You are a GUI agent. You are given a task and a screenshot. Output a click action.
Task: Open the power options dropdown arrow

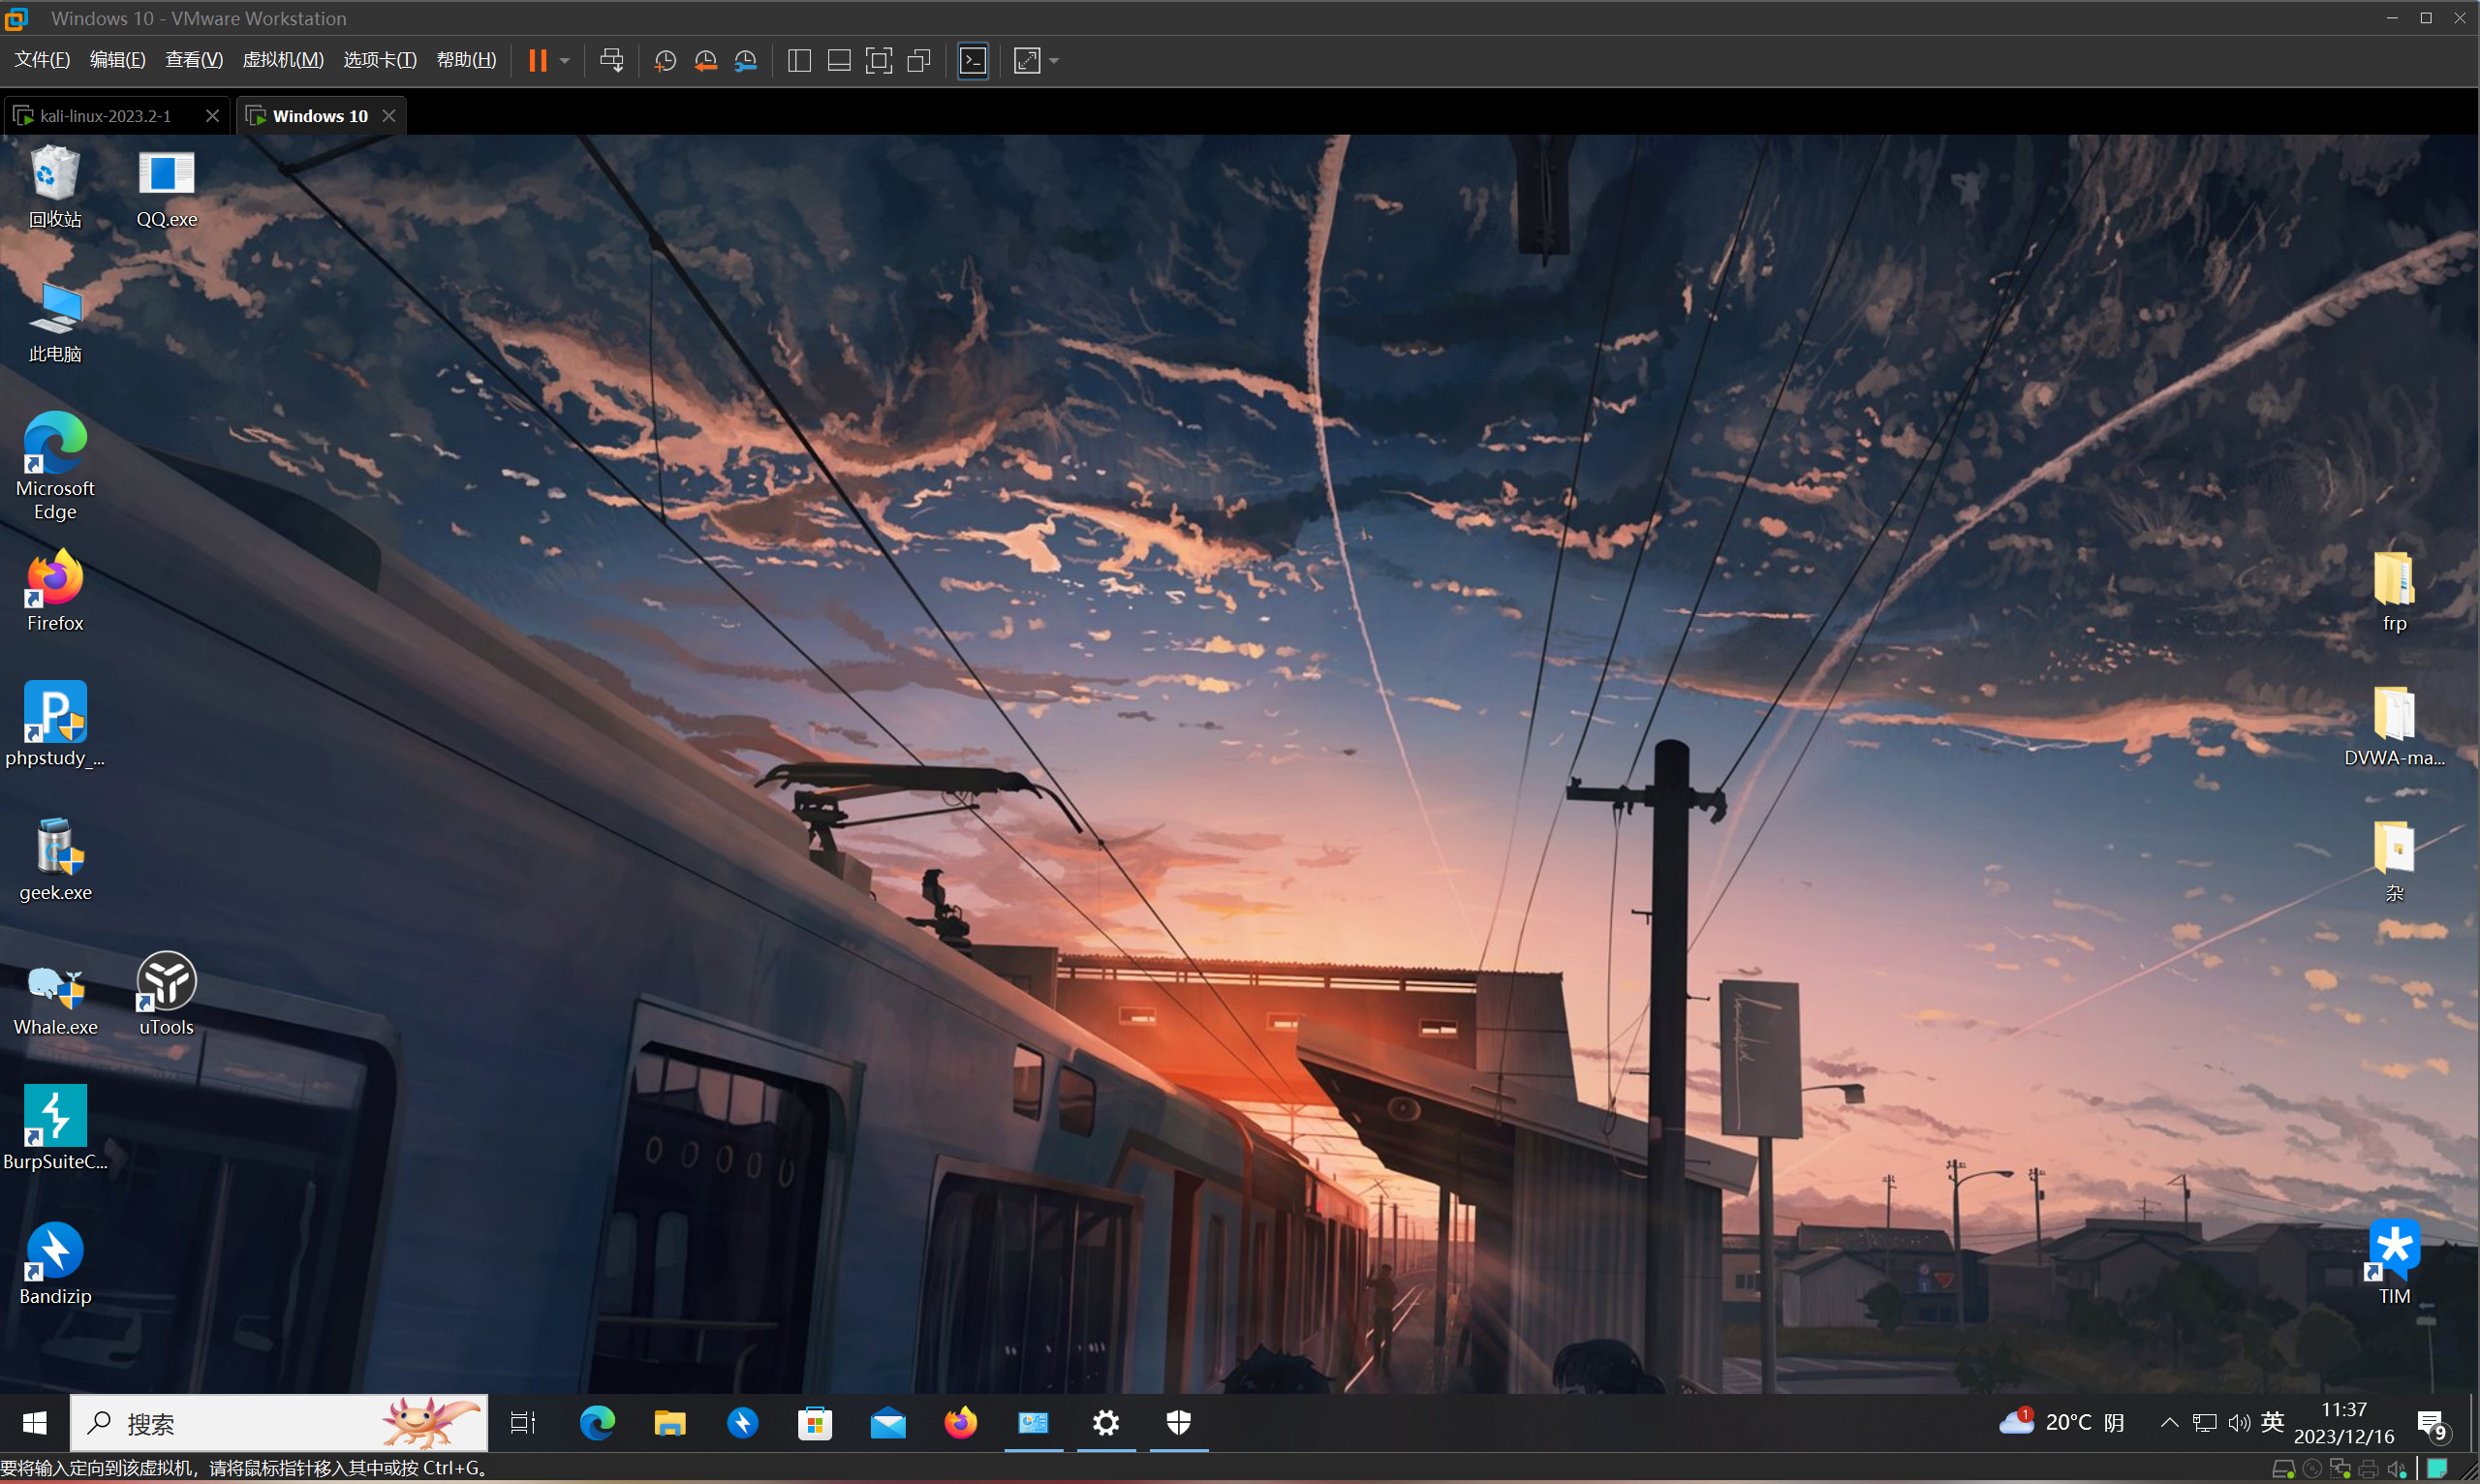pos(565,61)
